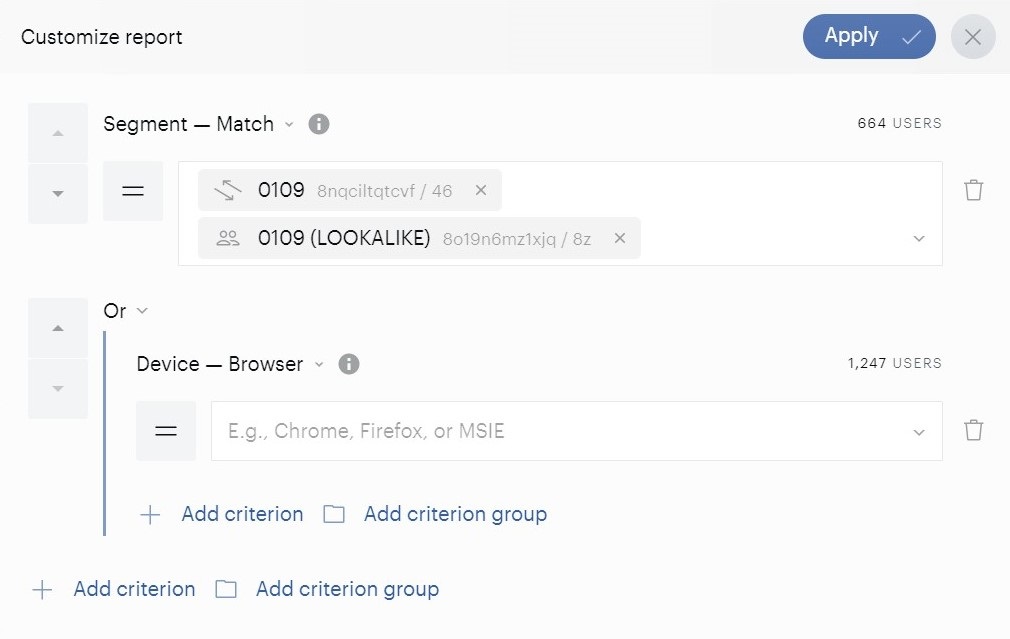Add criterion group at the bottom level
Screen dimensions: 1010x639
pyautogui.click(x=327, y=589)
